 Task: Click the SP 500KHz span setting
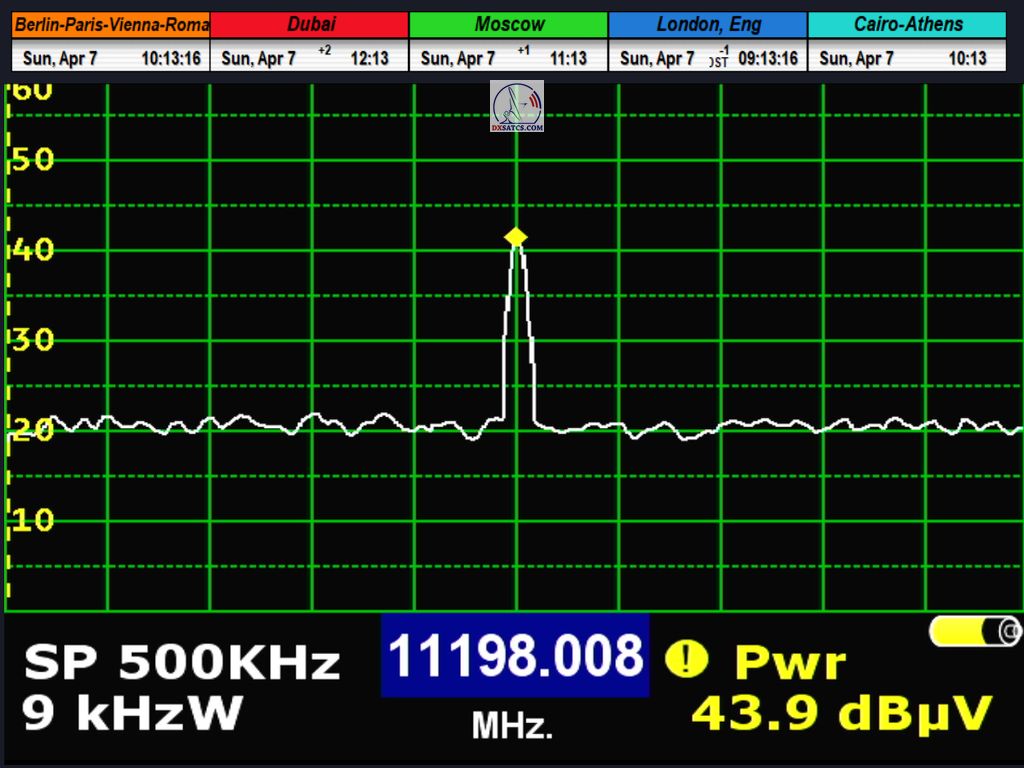point(182,662)
